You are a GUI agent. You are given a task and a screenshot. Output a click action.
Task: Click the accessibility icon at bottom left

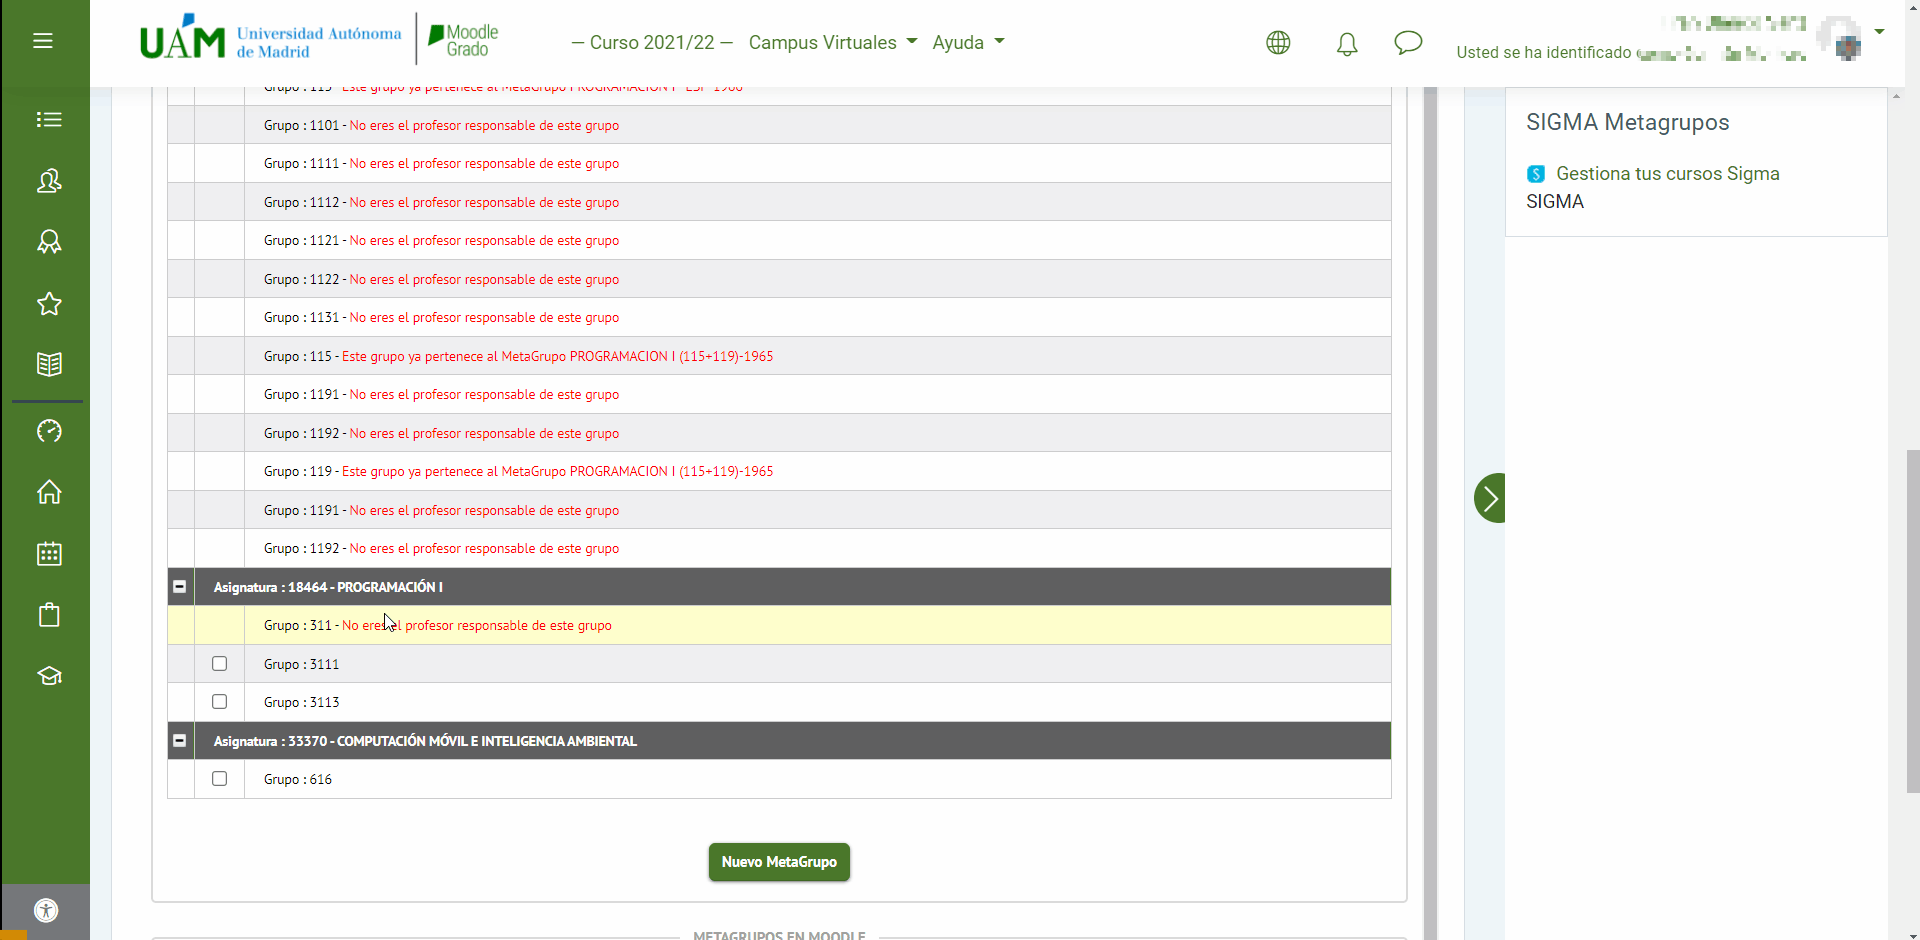[46, 910]
